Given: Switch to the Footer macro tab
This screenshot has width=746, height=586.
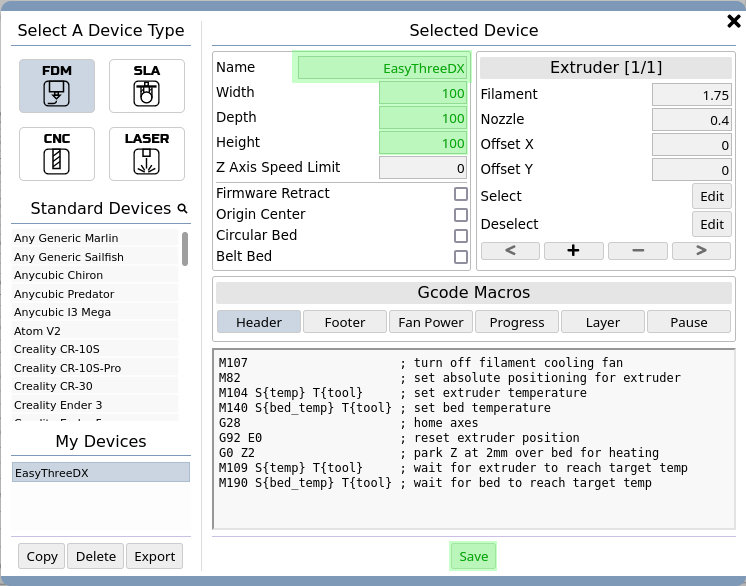Looking at the screenshot, I should [x=345, y=322].
